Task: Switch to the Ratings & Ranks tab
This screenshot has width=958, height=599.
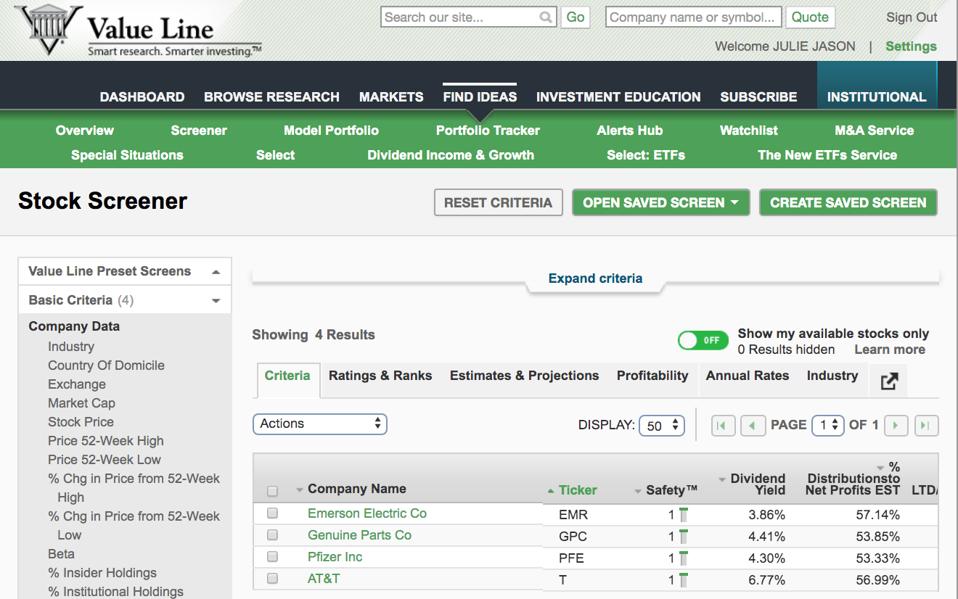Action: (x=381, y=375)
